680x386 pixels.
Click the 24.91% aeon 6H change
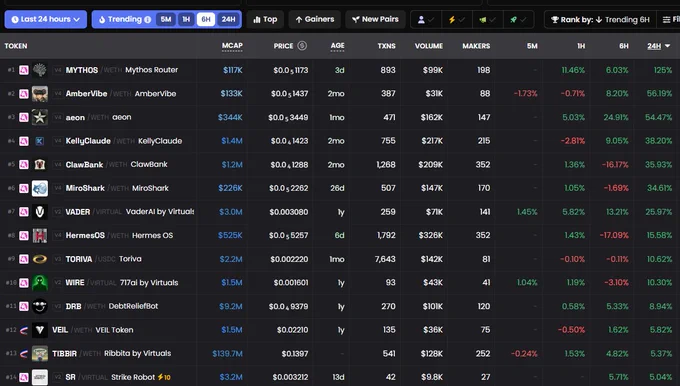click(616, 117)
